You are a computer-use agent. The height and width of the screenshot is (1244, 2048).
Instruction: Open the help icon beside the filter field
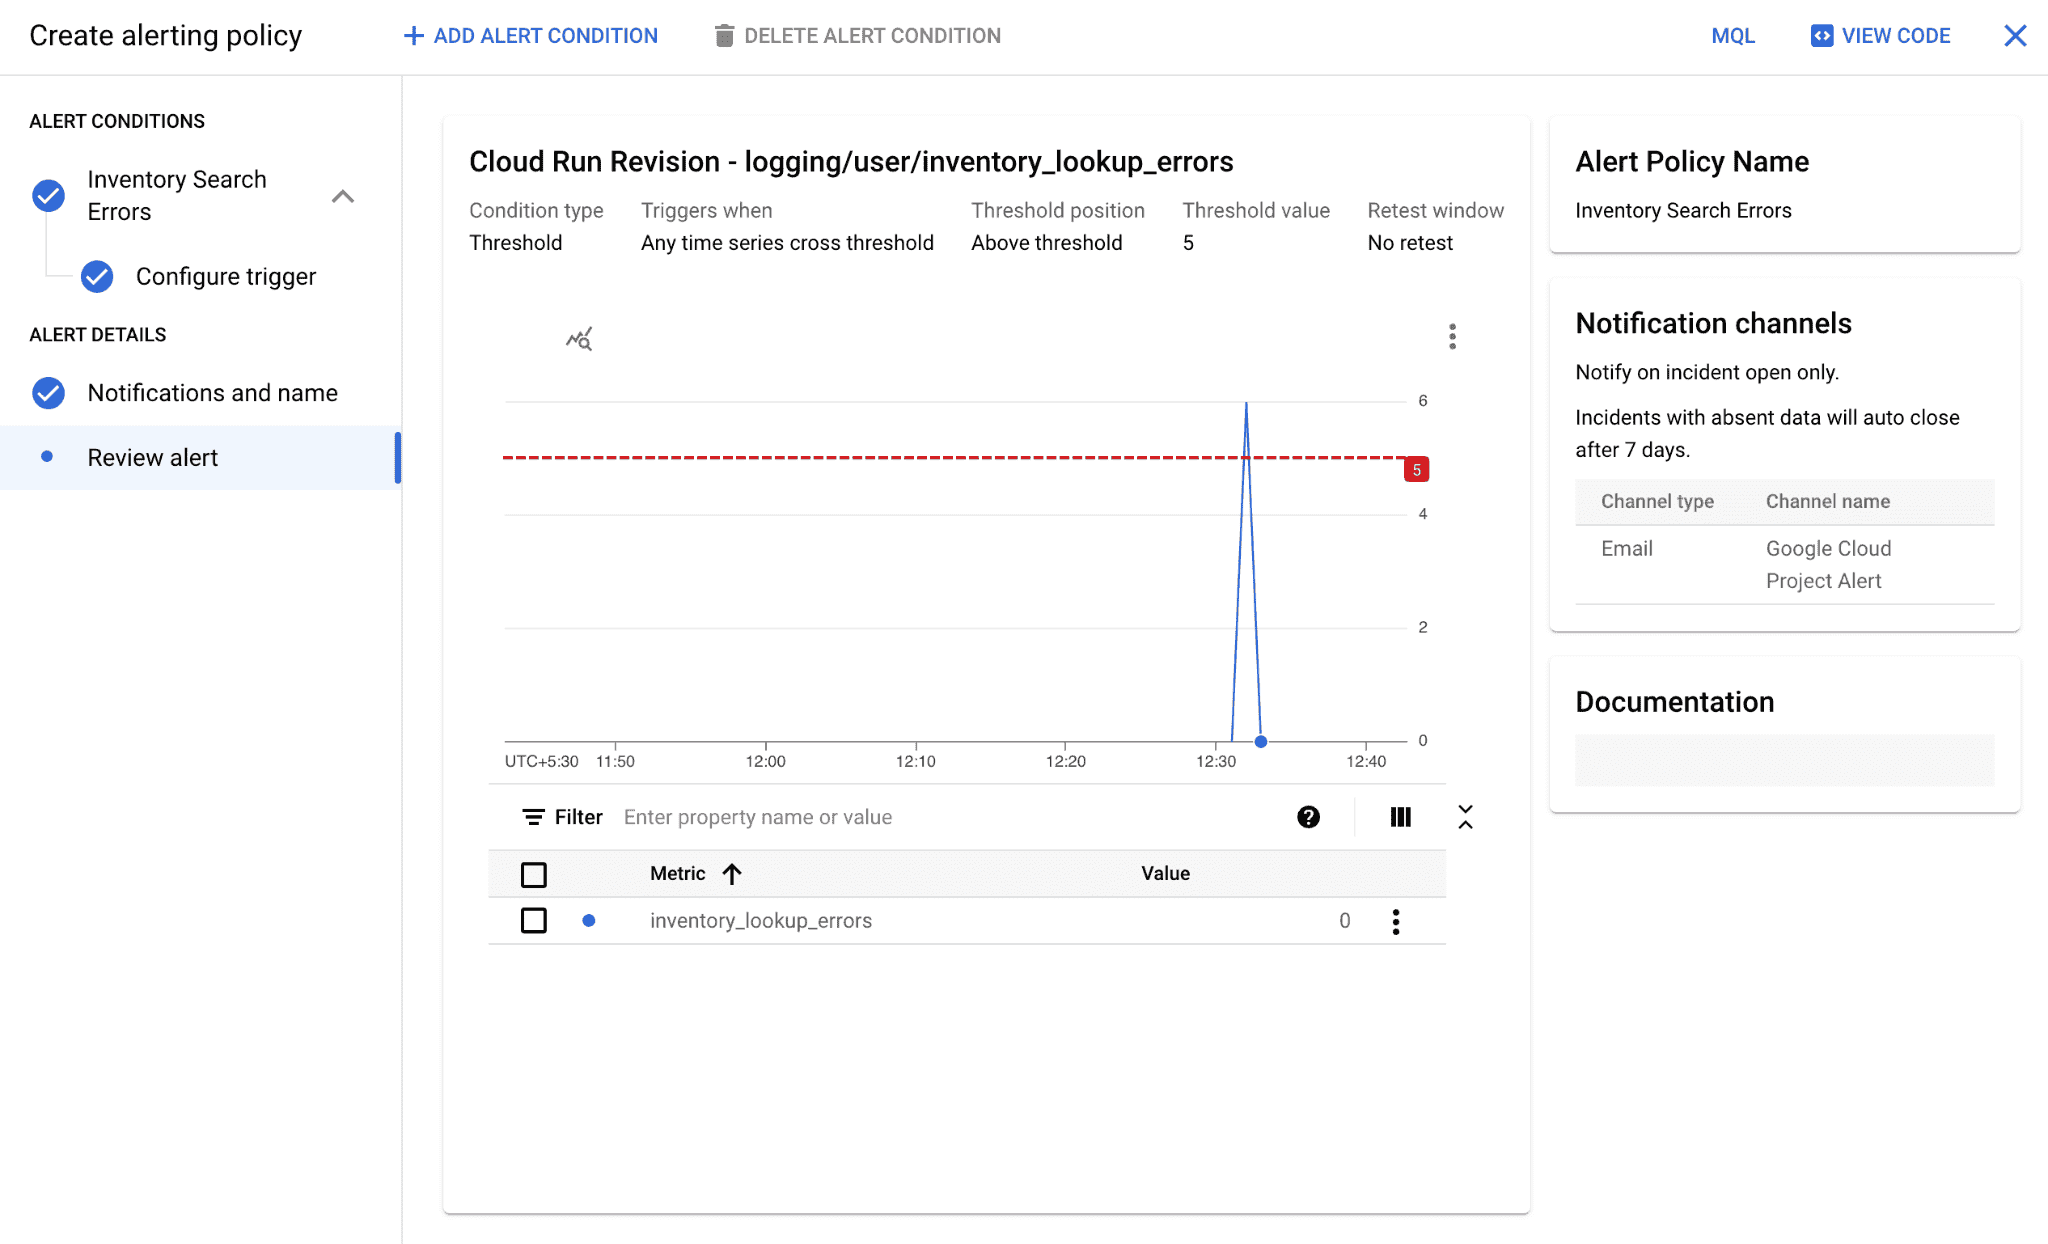tap(1308, 817)
